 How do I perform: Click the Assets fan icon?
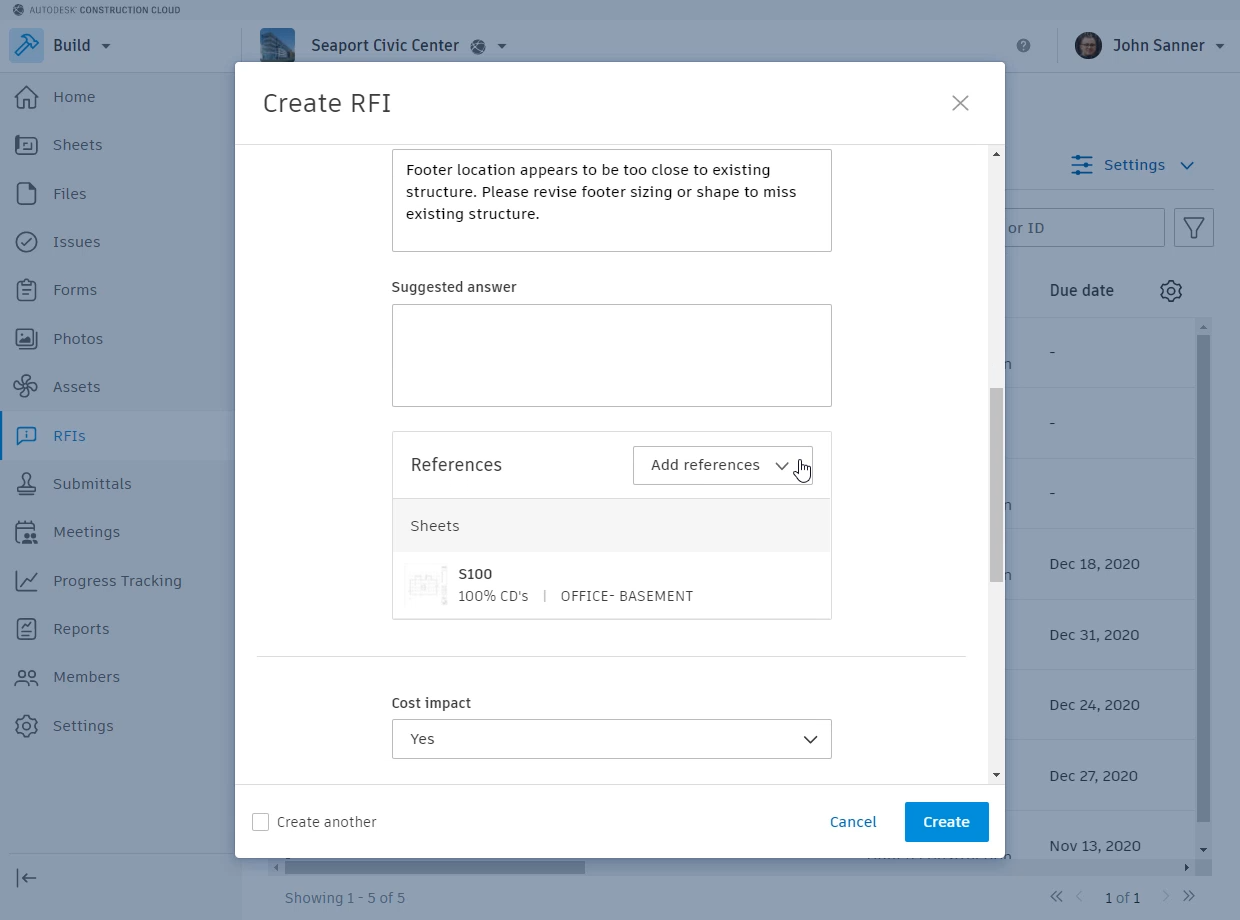(x=27, y=386)
